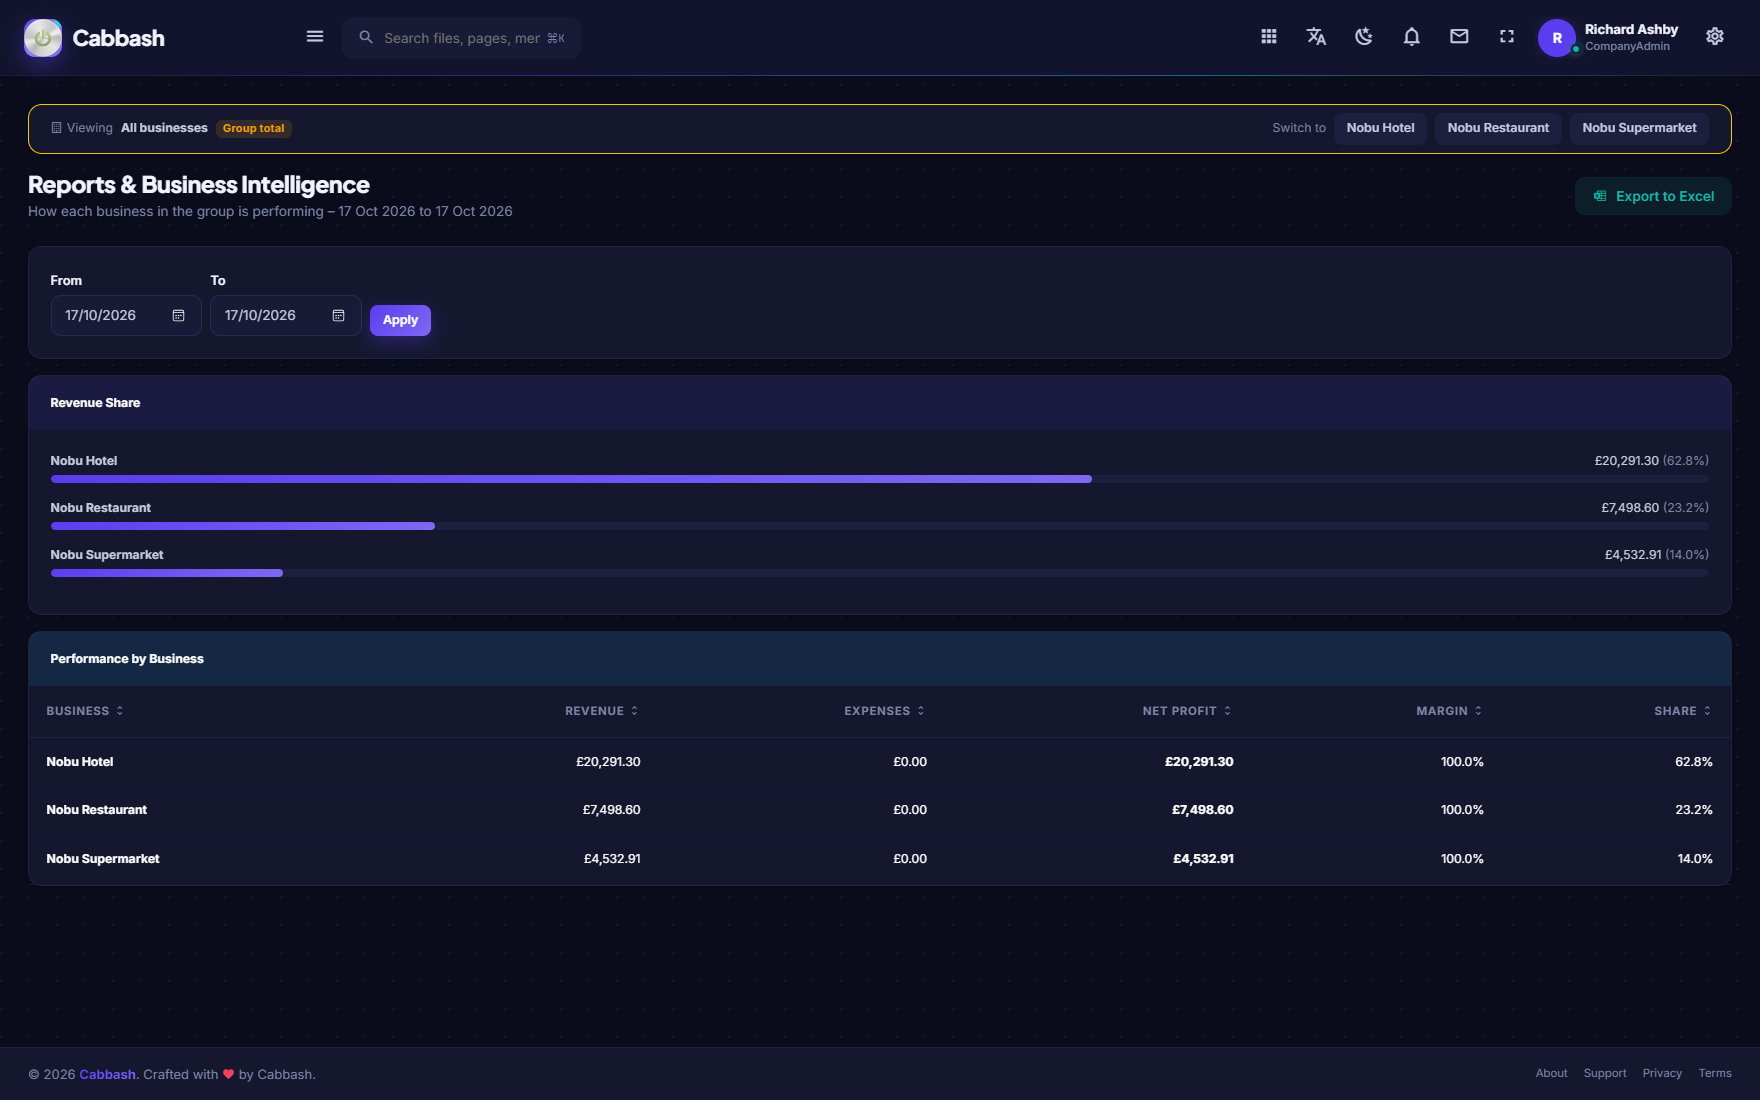The width and height of the screenshot is (1760, 1100).
Task: Follow the Cabbash link in footer
Action: point(107,1074)
